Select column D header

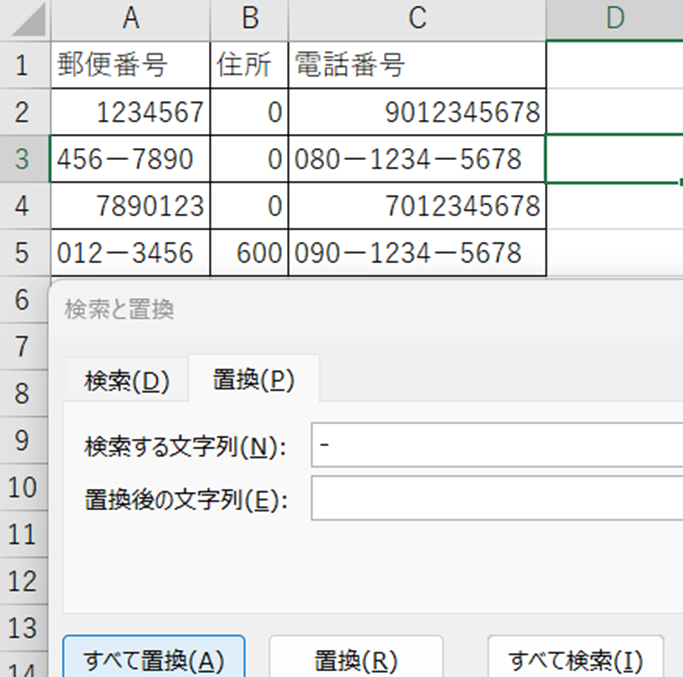[x=614, y=20]
